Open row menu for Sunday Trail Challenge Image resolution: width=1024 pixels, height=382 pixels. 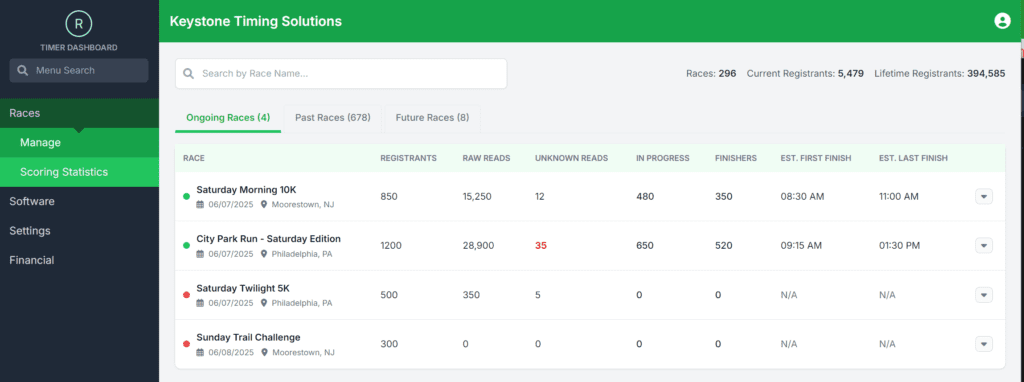click(984, 343)
